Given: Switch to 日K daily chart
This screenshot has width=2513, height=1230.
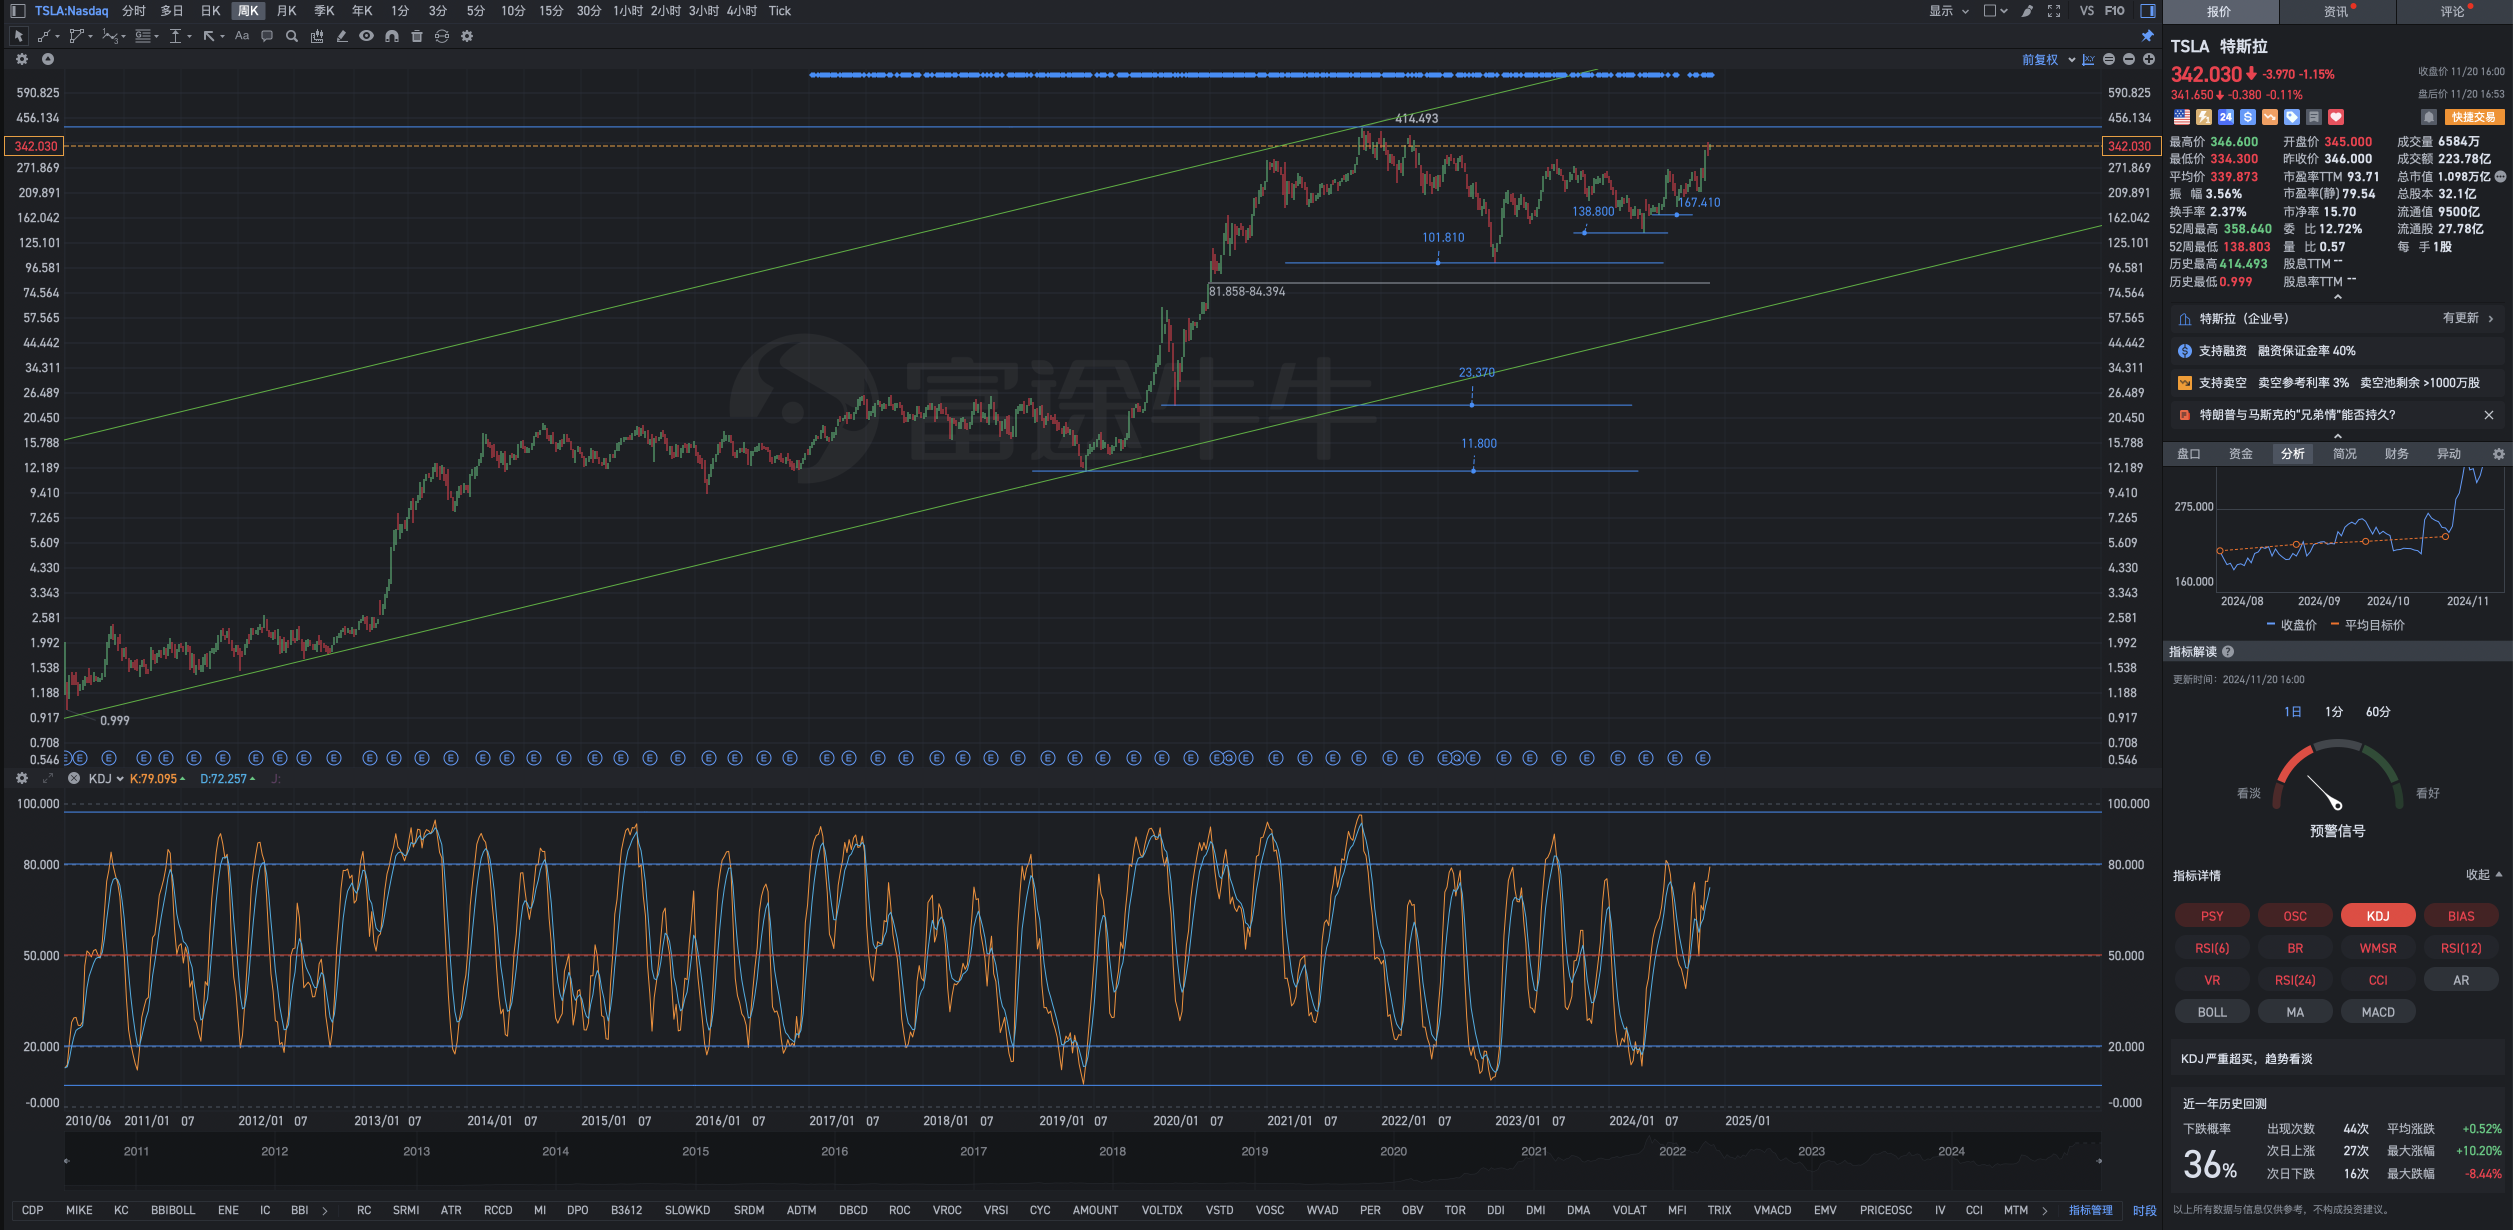Looking at the screenshot, I should coord(210,11).
